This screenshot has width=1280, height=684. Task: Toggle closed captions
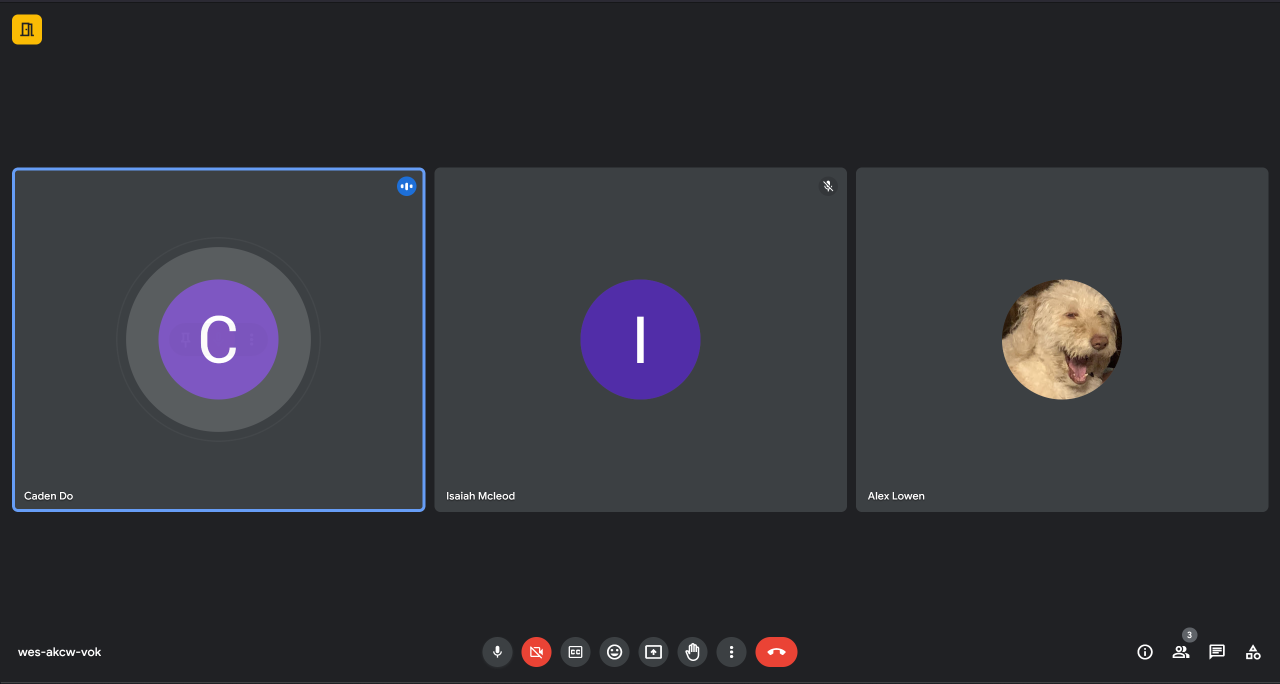(x=575, y=652)
